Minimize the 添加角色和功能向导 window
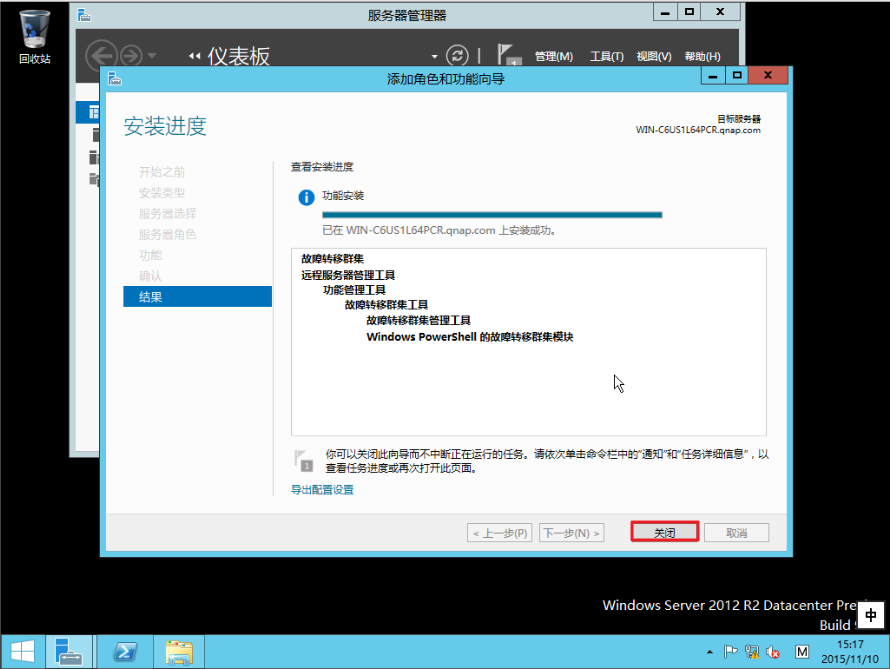890x669 pixels. [713, 75]
